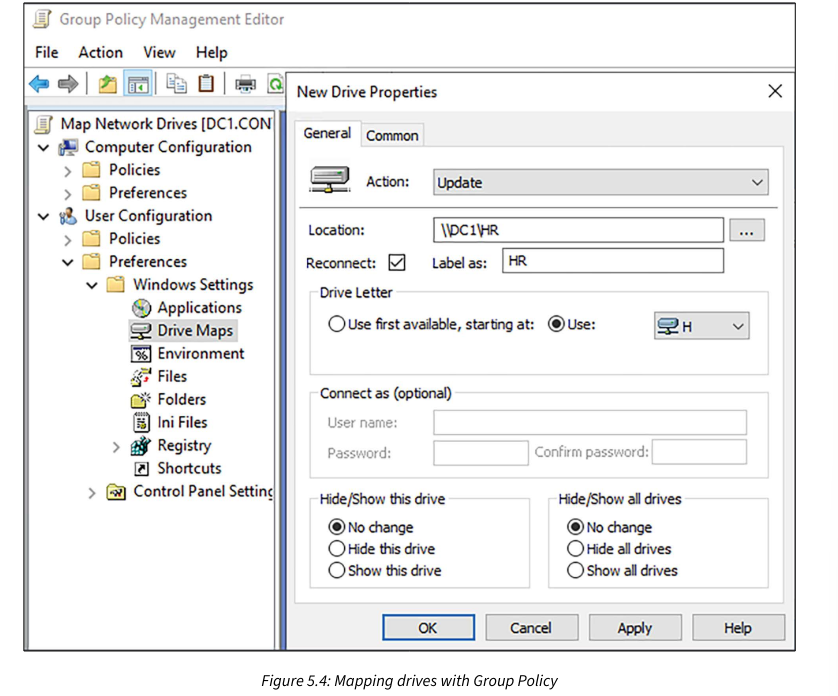This screenshot has width=838, height=696.
Task: Select the Registry node icon
Action: tap(141, 445)
